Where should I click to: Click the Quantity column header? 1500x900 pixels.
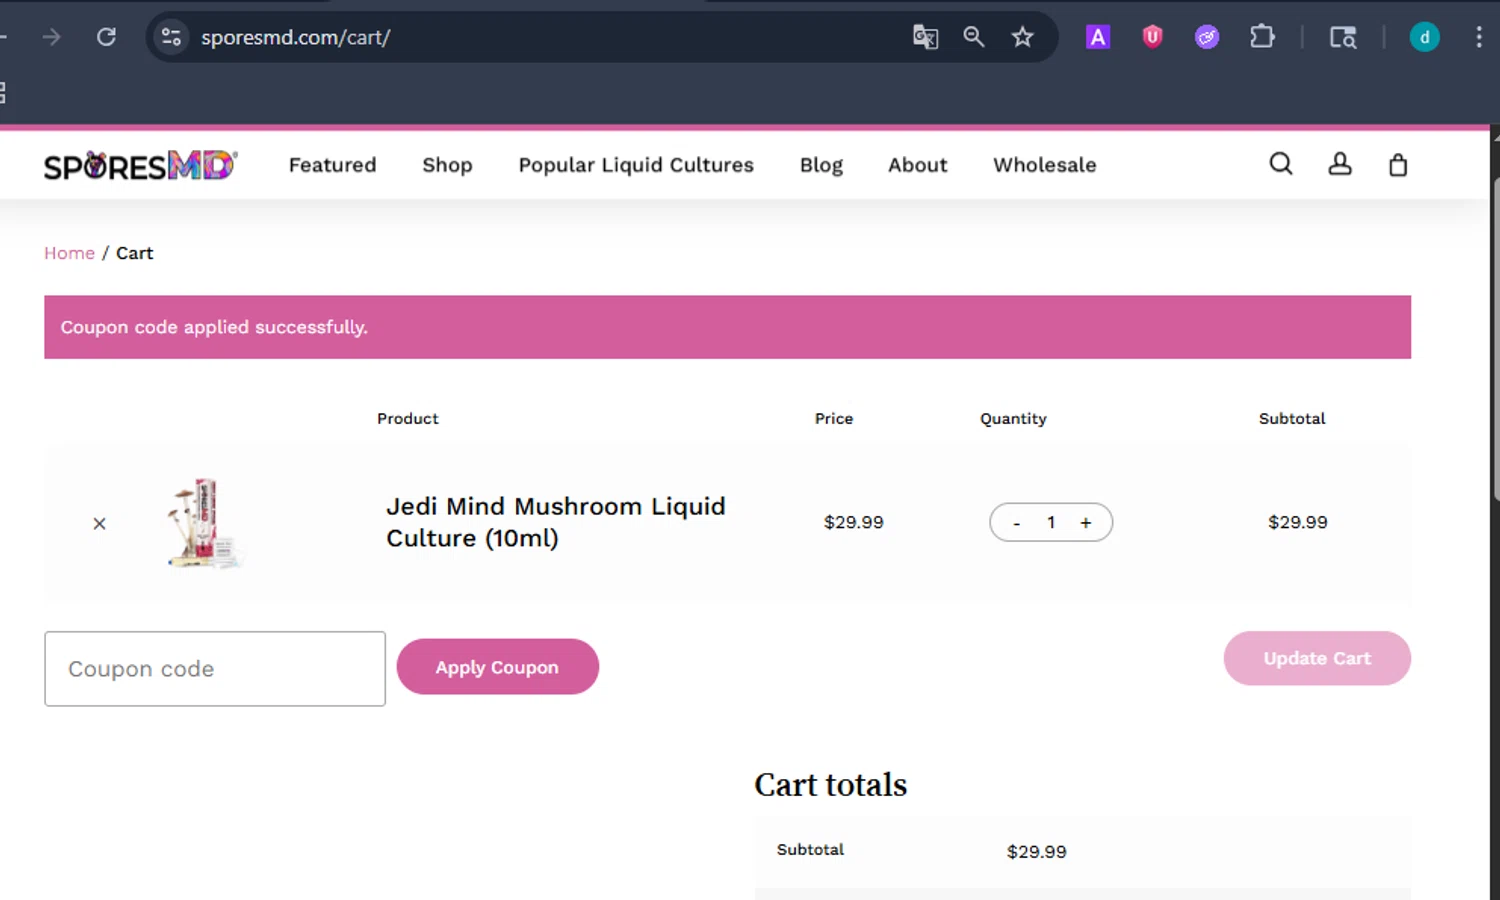click(x=1013, y=418)
